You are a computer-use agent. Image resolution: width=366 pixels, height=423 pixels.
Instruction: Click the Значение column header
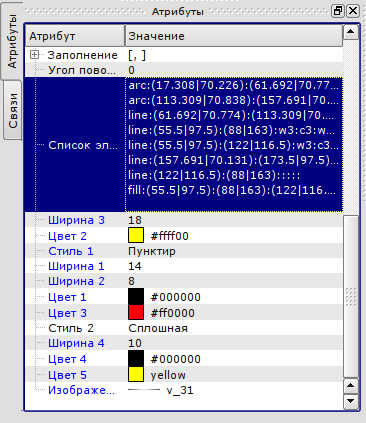(234, 36)
